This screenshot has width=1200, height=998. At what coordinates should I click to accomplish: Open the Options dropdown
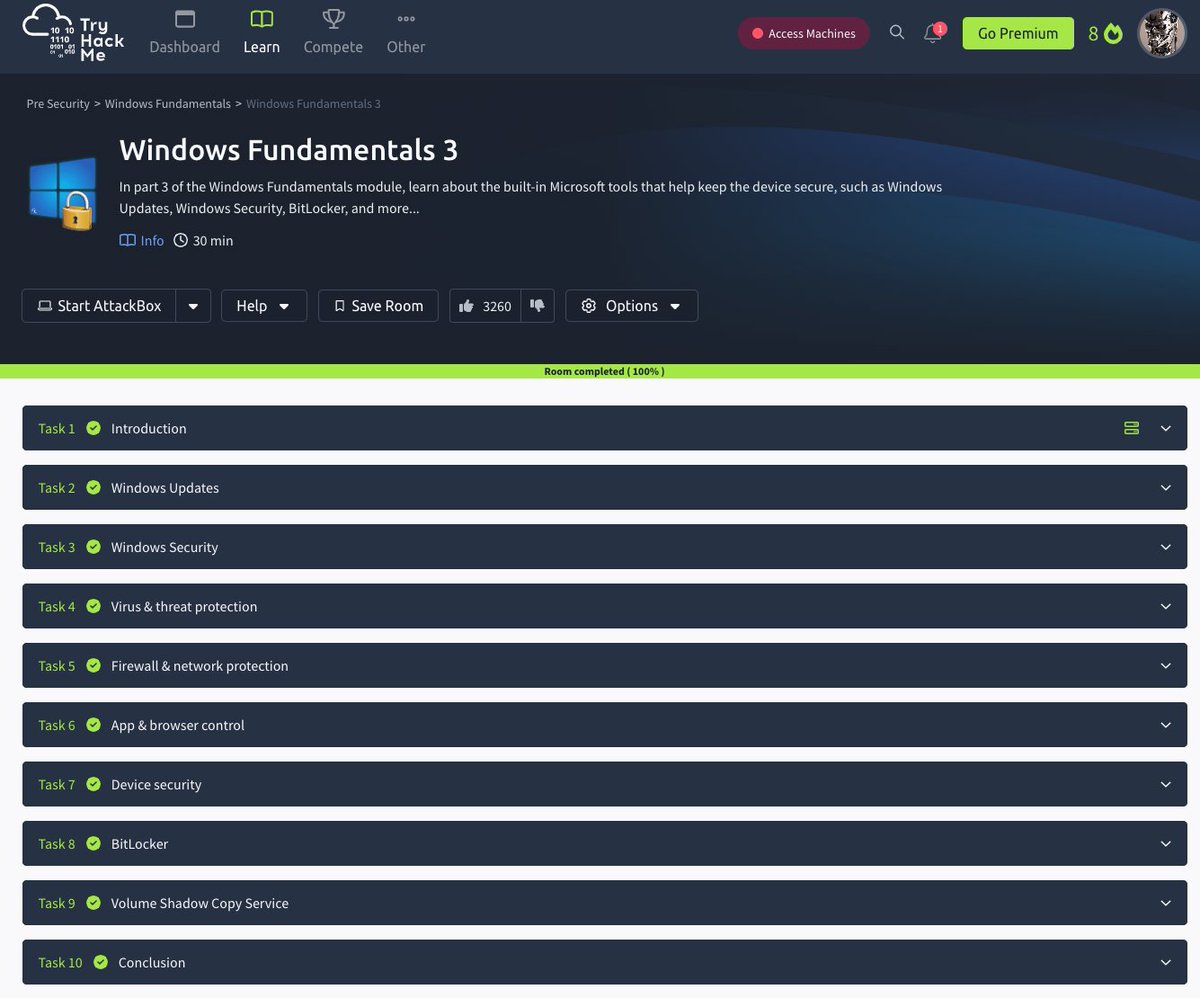[632, 306]
